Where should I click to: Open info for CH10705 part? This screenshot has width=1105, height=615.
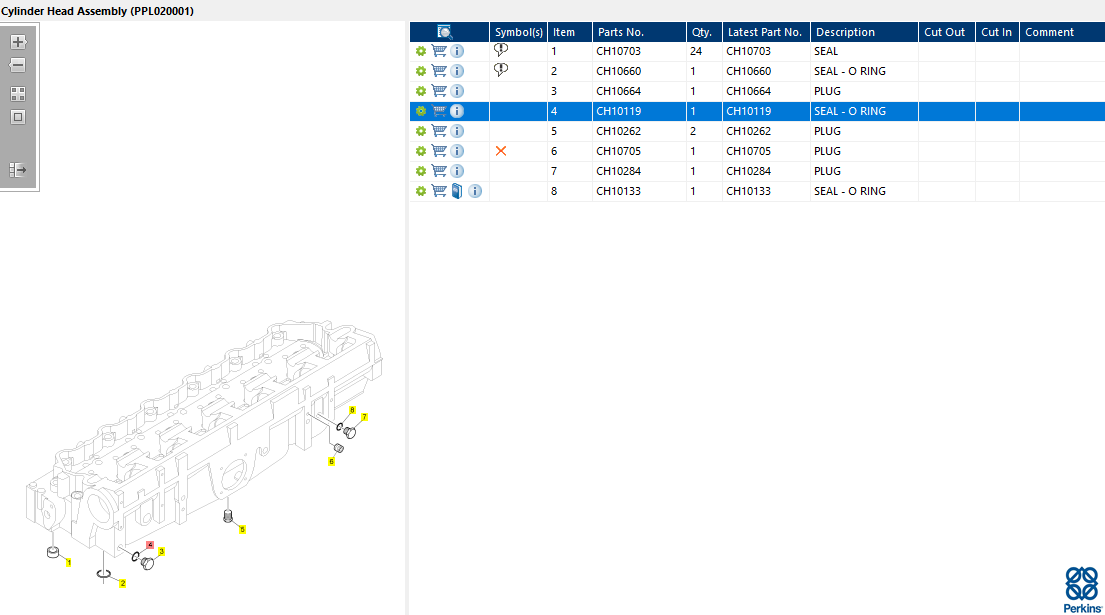[457, 151]
